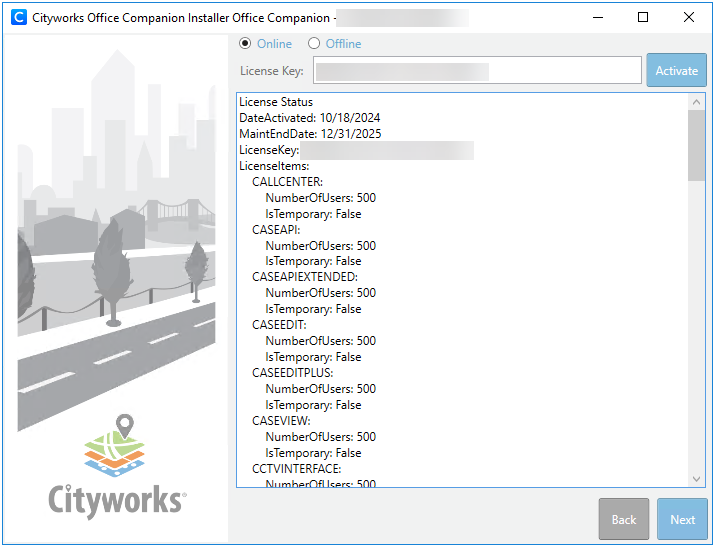Viewport: 714px width, 546px height.
Task: Click NumberOfUsers: 500 under CASEAPIEXTENDED
Action: (x=321, y=293)
